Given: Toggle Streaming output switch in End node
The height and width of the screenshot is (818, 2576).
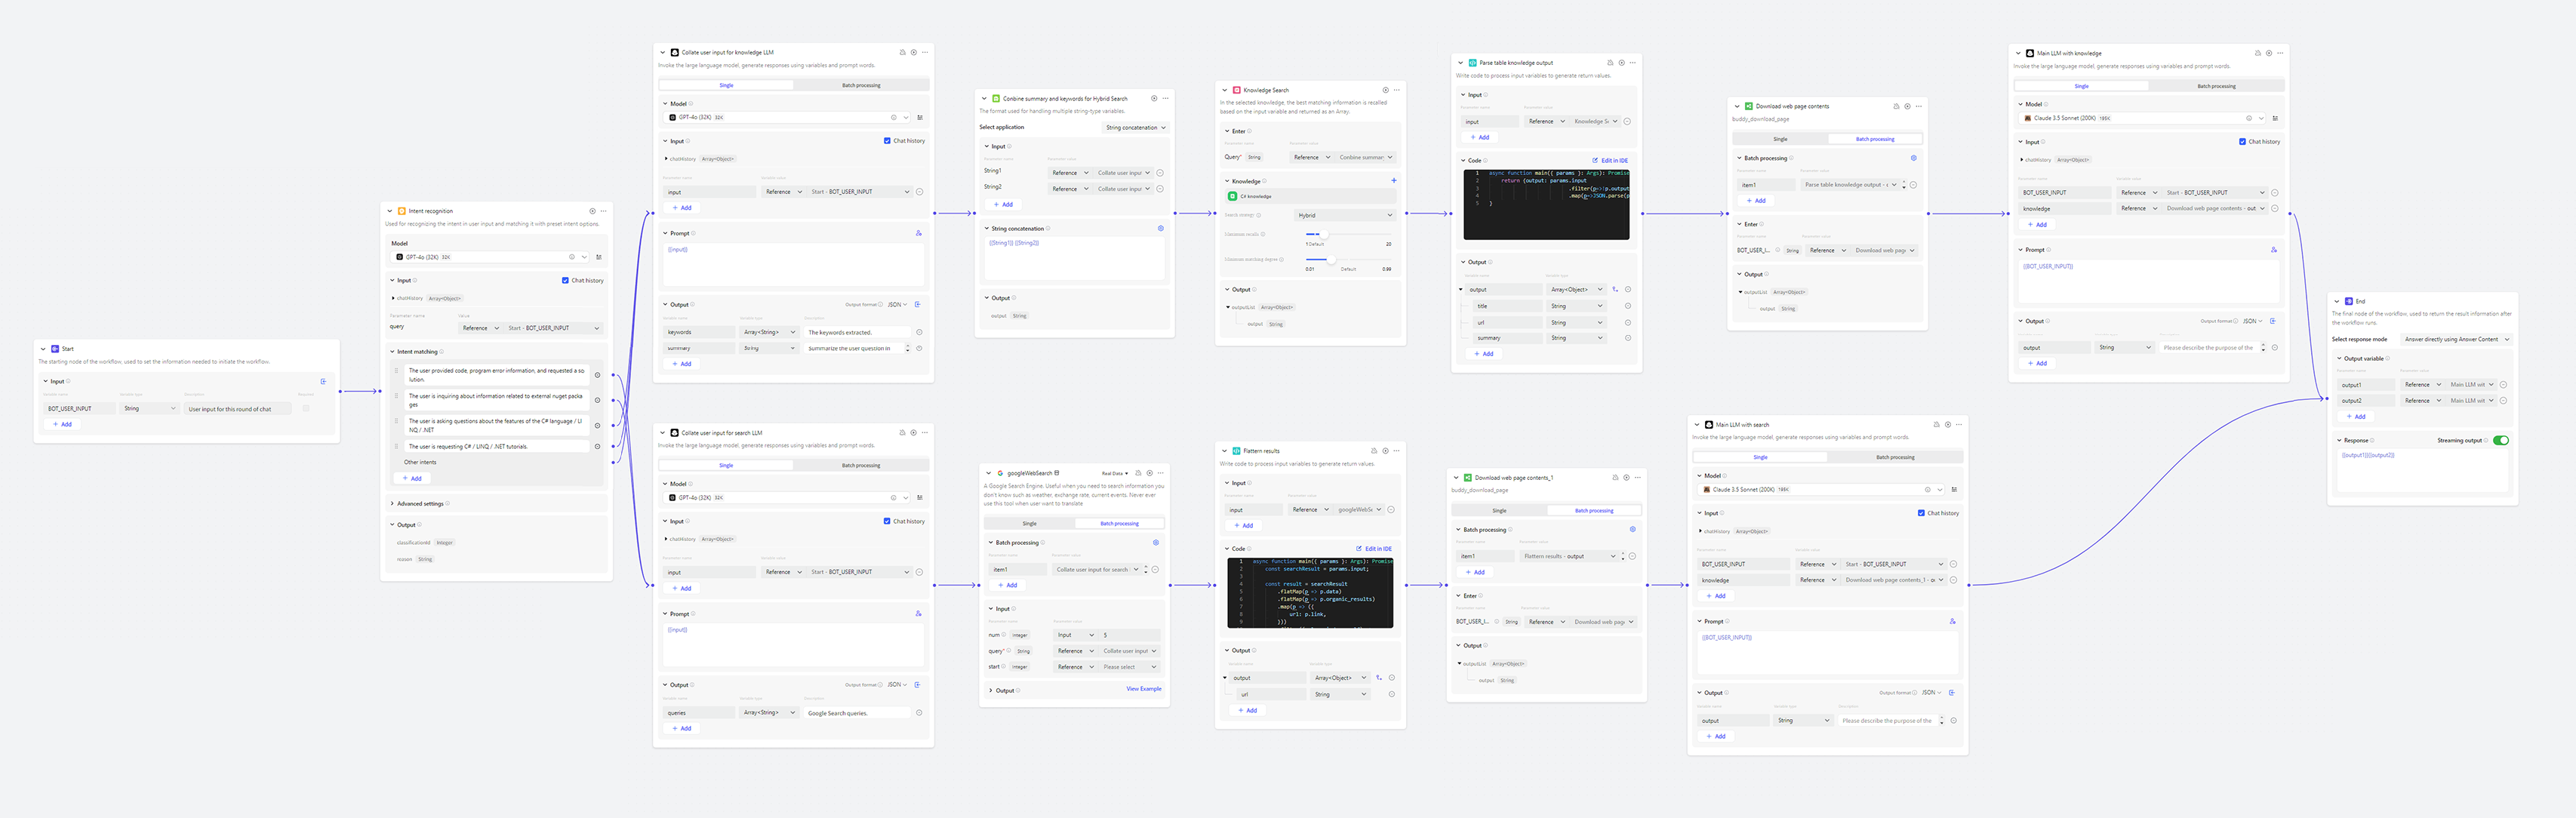Looking at the screenshot, I should [2500, 440].
